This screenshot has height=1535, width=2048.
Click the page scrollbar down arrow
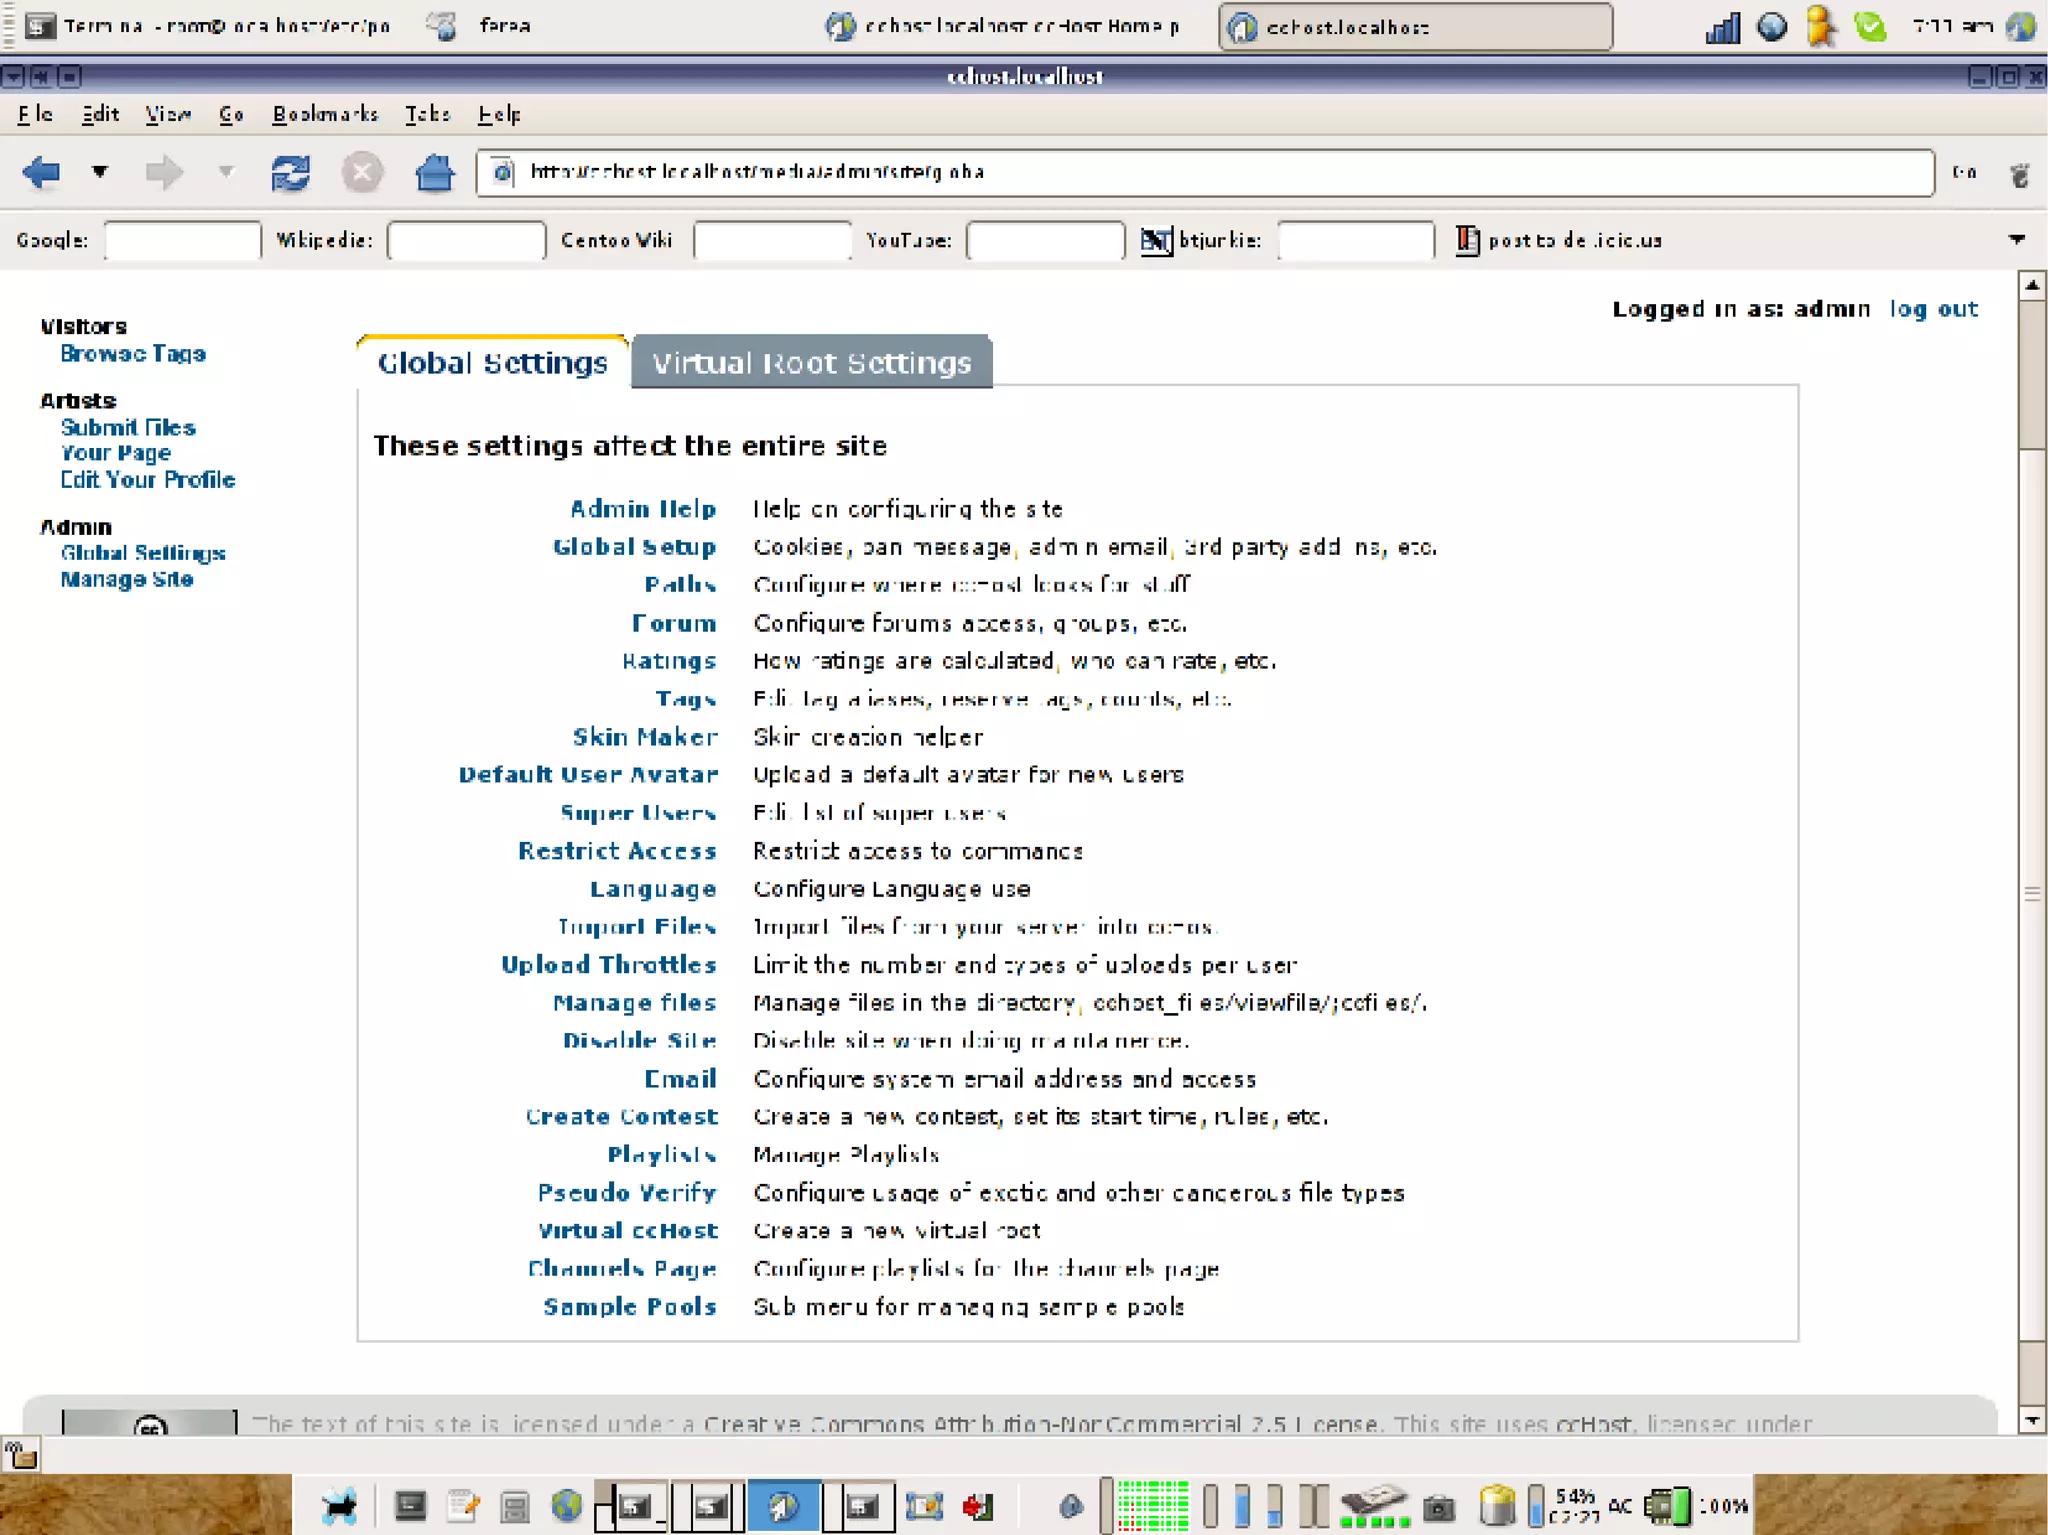coord(2032,1420)
